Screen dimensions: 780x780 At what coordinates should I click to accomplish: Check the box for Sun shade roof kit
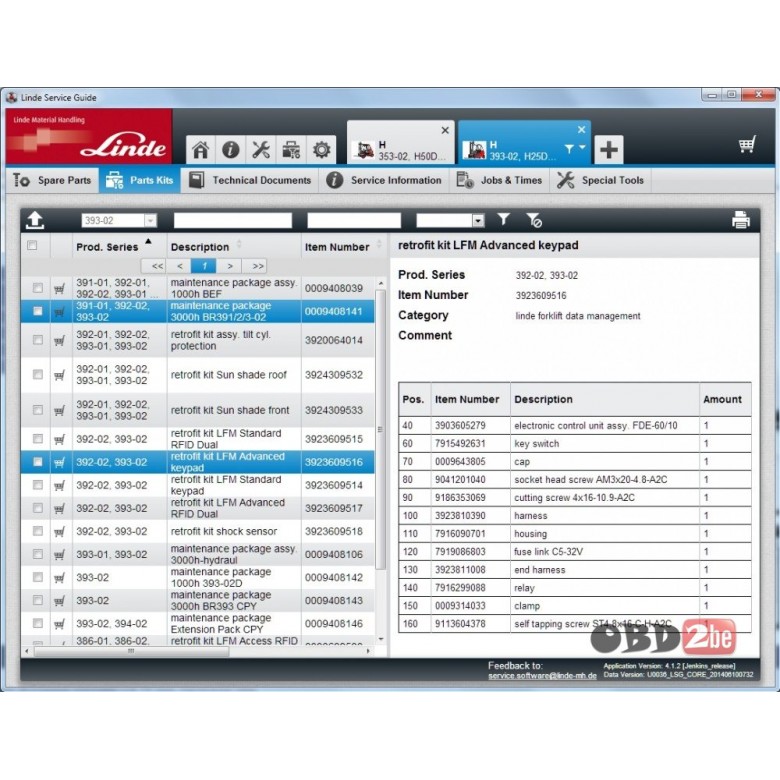click(x=38, y=374)
